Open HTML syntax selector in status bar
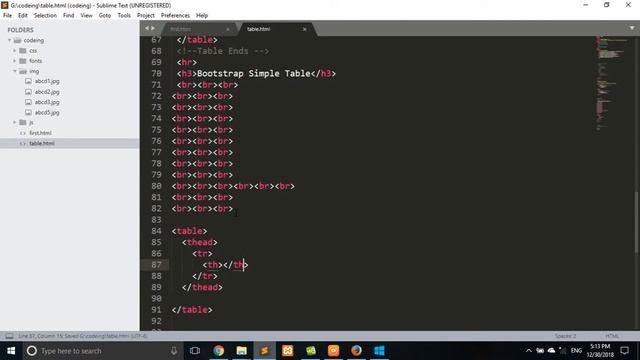This screenshot has width=640, height=360. point(612,336)
